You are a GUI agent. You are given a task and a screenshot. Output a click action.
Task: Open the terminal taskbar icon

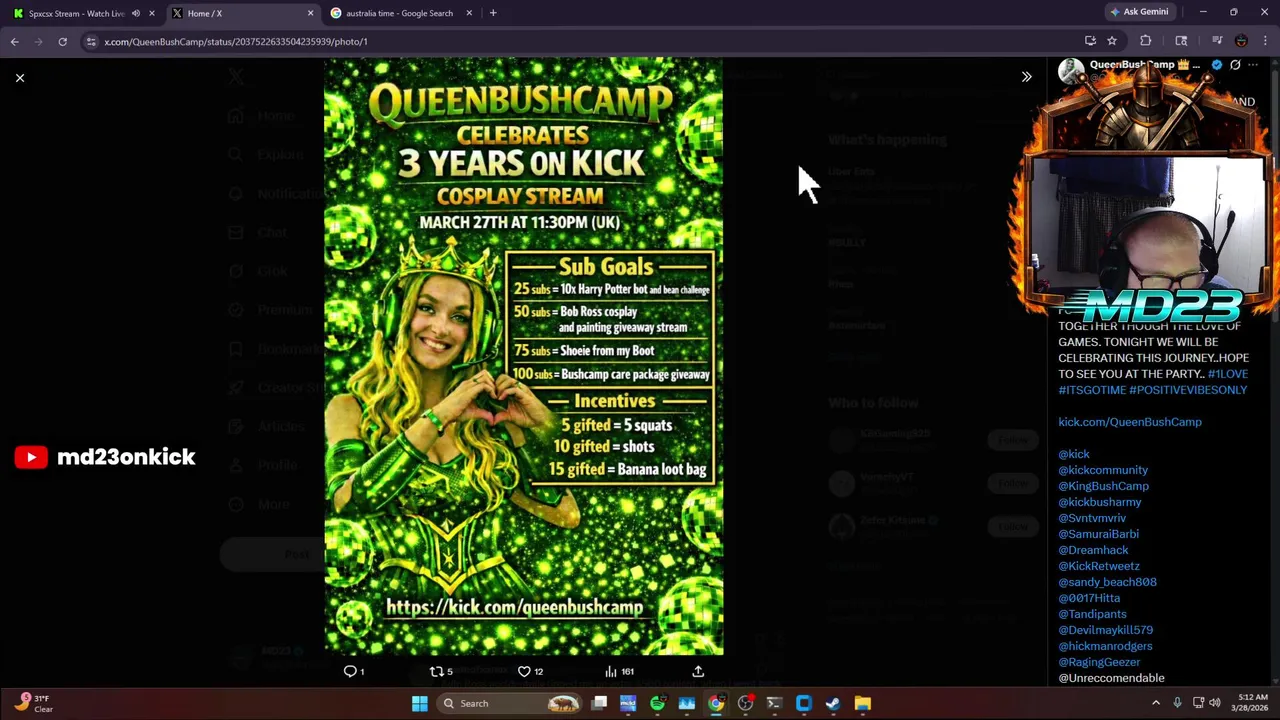pos(774,703)
